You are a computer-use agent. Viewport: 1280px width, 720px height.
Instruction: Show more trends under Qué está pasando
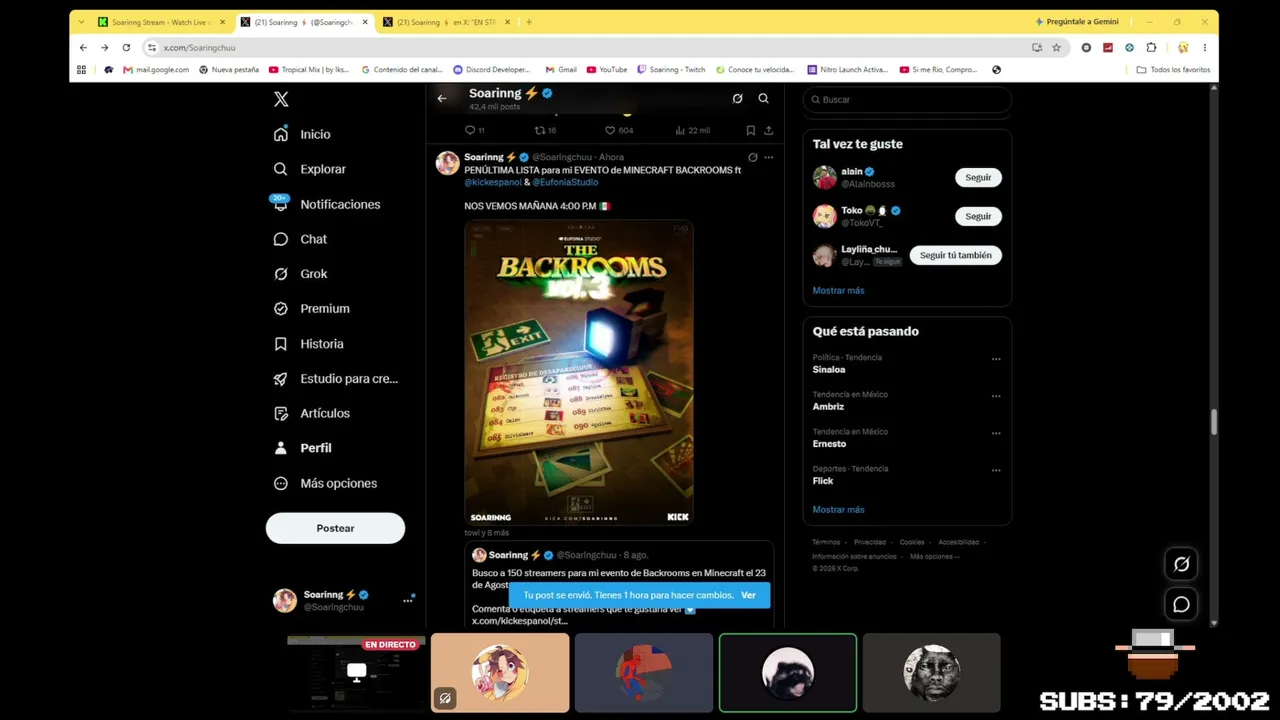(838, 509)
